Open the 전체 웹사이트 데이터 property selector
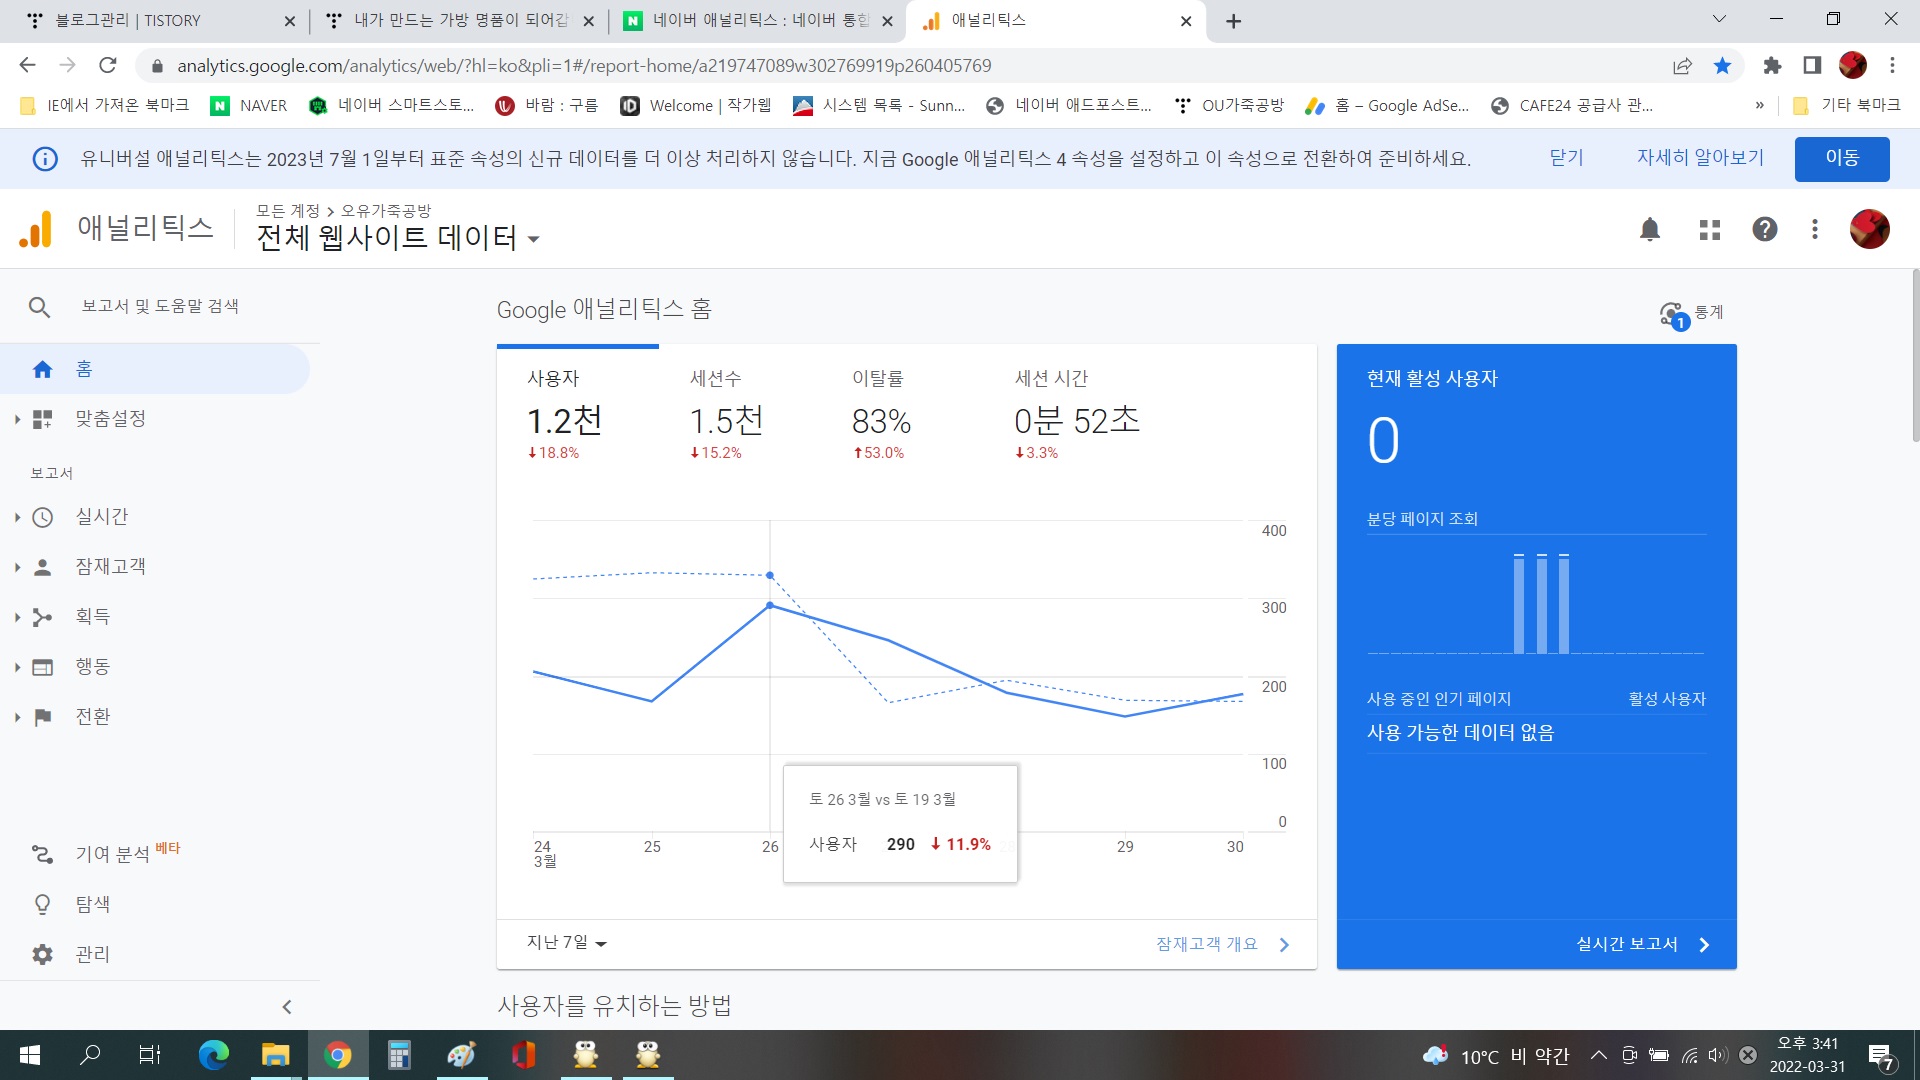Screen dimensions: 1920x1080 click(398, 238)
